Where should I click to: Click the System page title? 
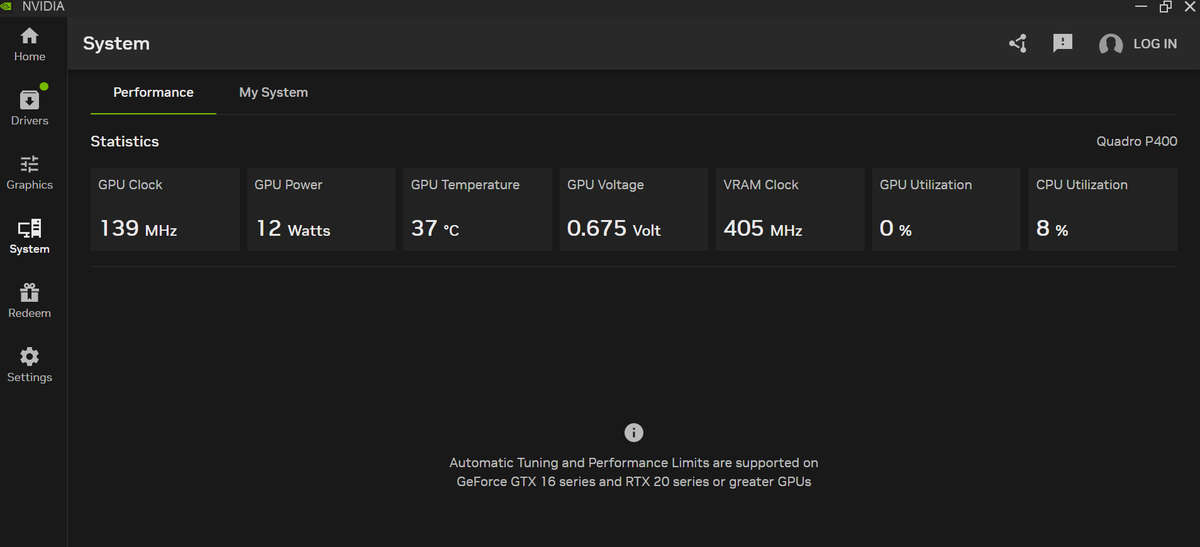click(116, 44)
